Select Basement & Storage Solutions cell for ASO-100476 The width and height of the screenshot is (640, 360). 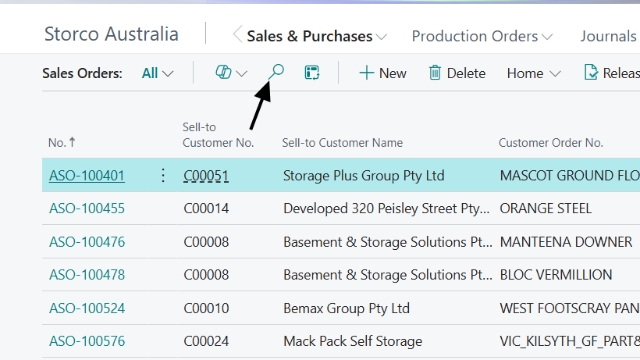click(x=388, y=242)
